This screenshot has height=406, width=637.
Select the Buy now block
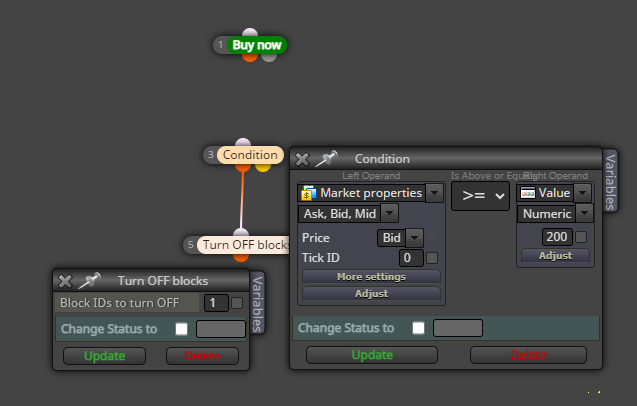point(257,45)
